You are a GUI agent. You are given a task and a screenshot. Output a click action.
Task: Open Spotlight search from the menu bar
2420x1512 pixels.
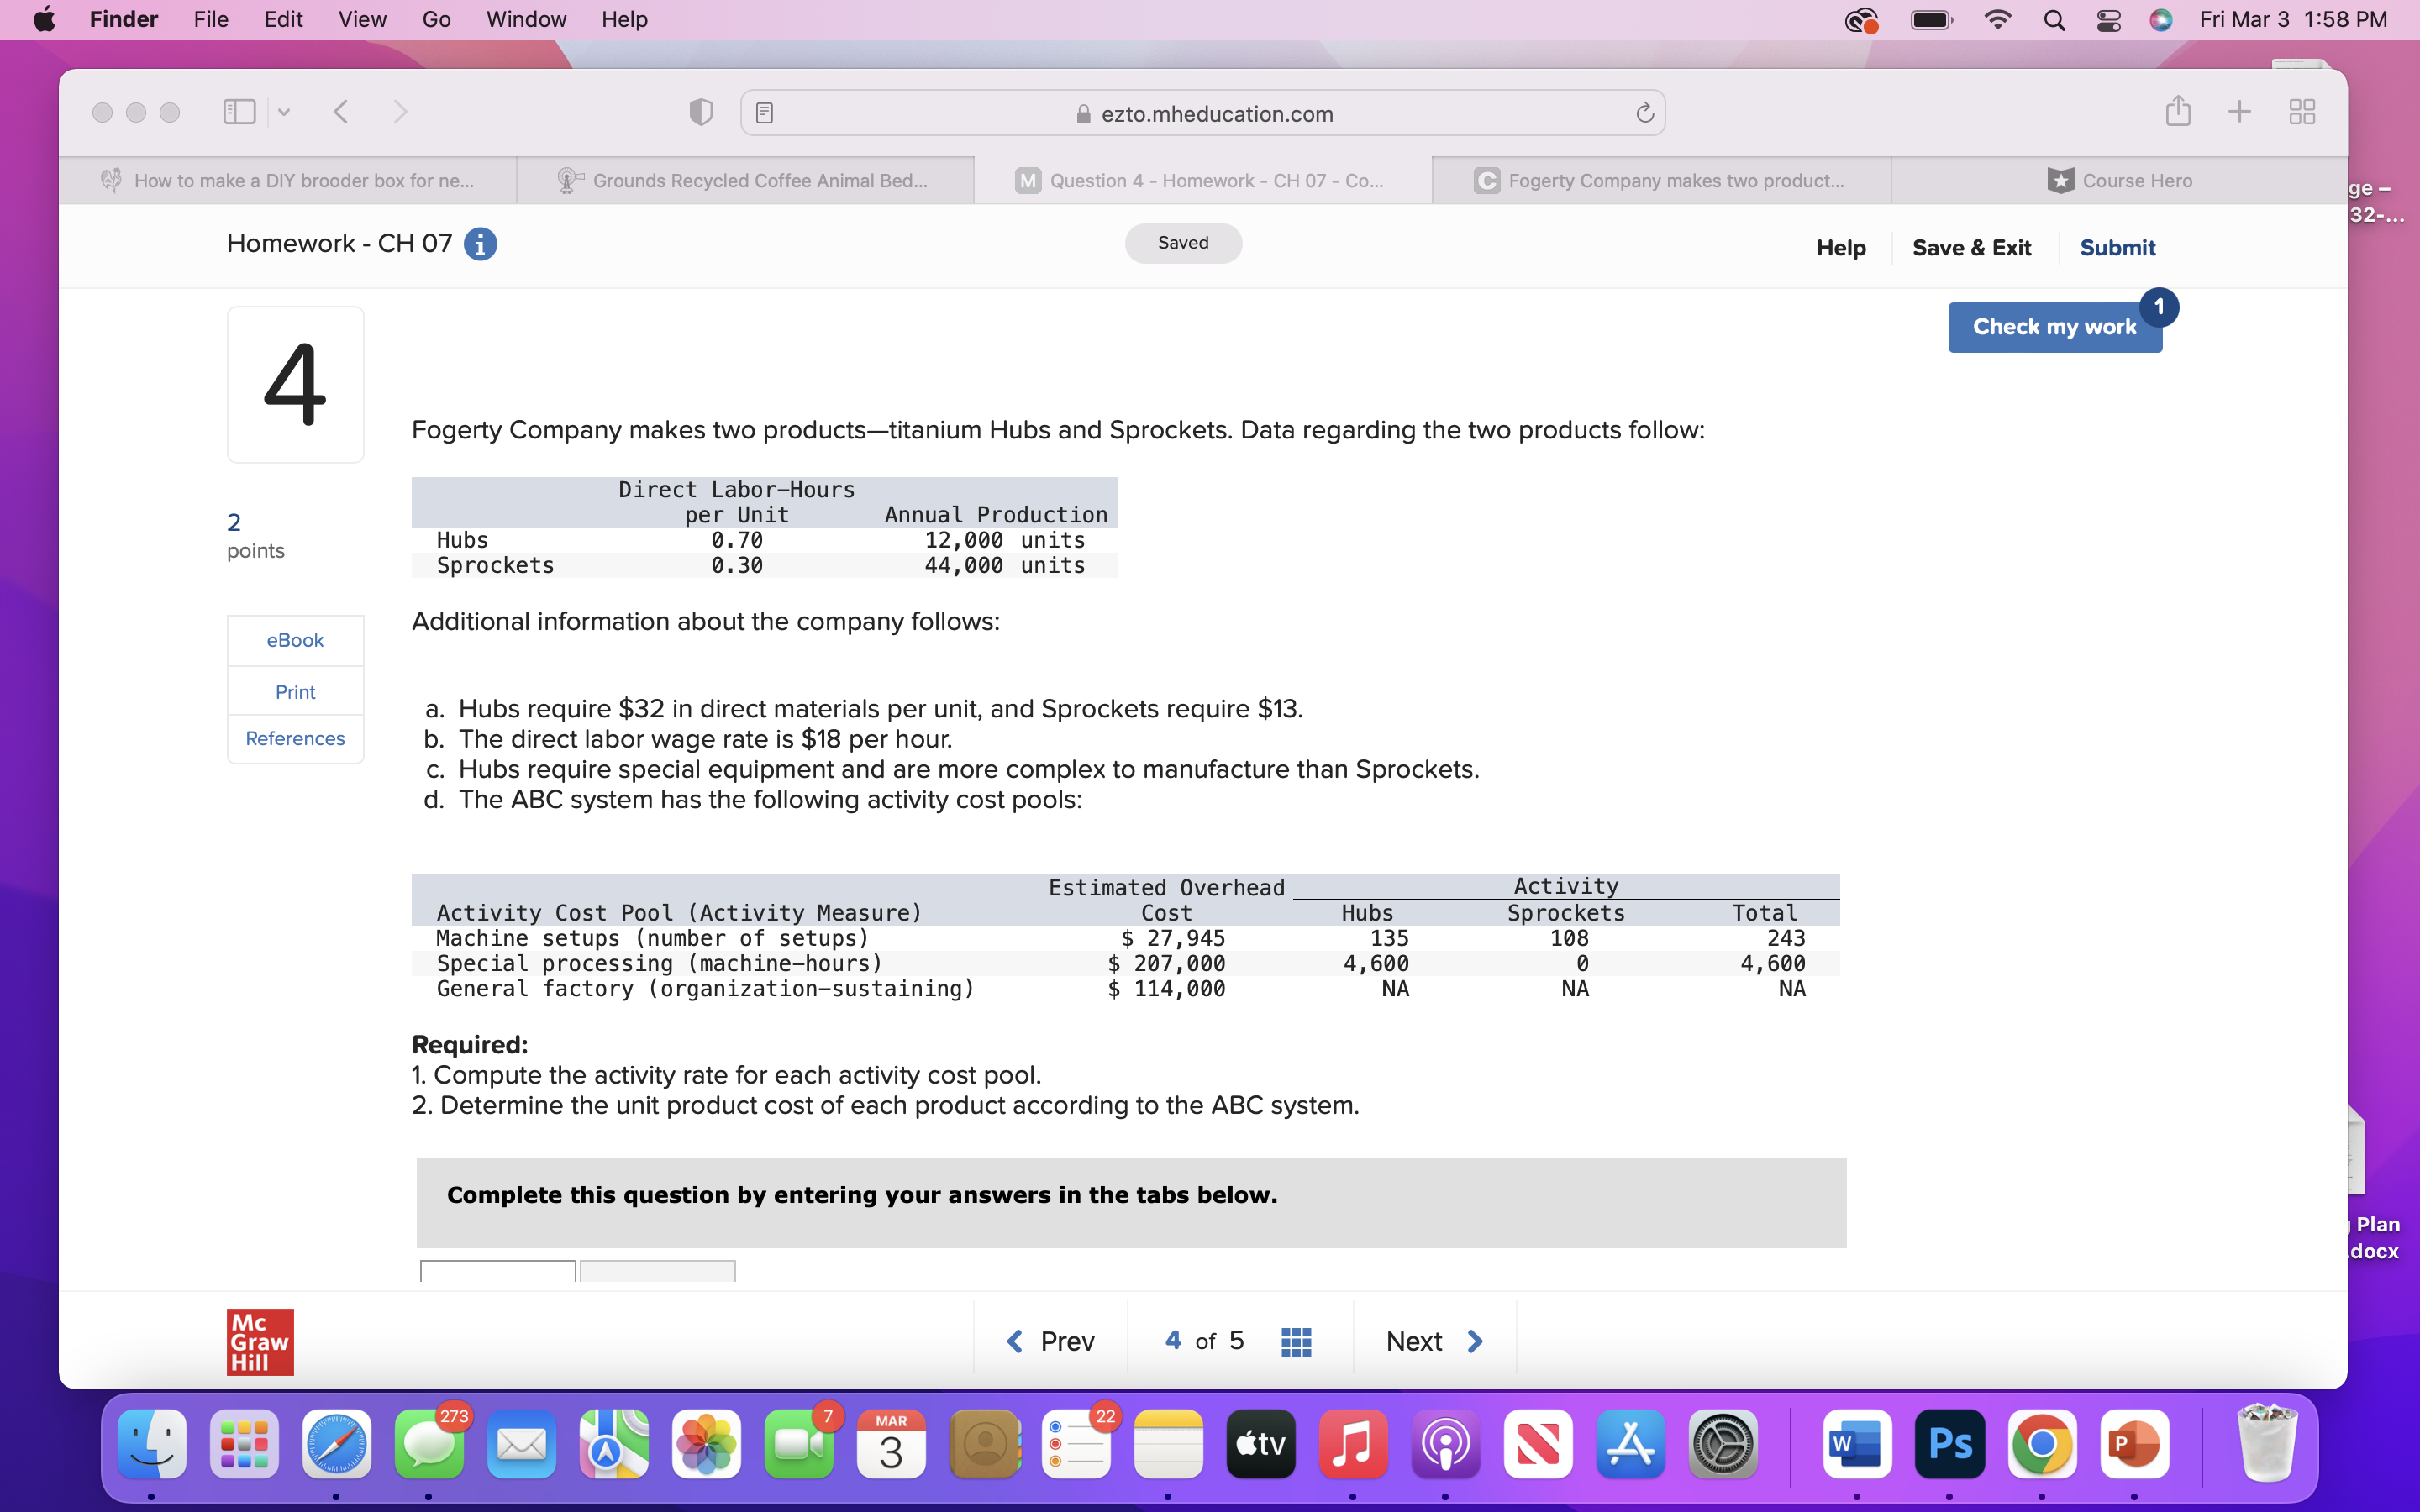pyautogui.click(x=2054, y=20)
